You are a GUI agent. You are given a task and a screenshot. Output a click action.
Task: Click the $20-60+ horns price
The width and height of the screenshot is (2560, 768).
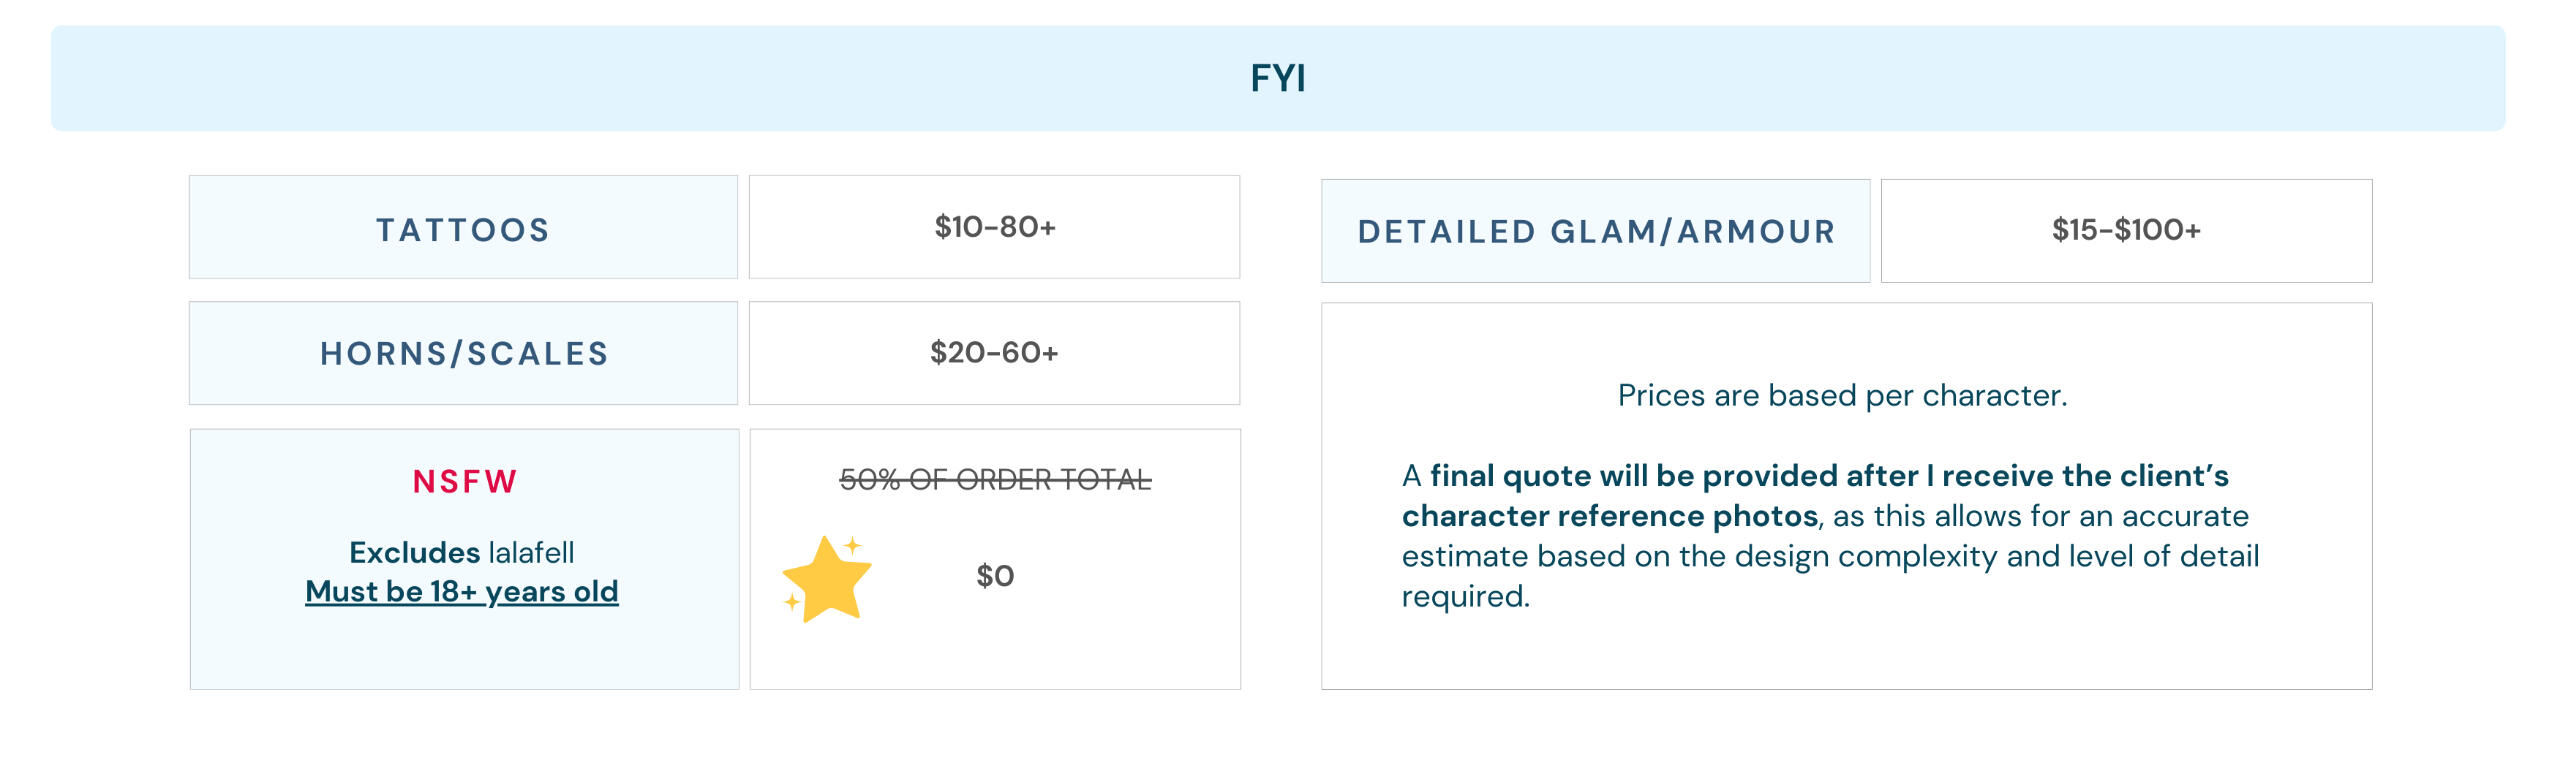click(994, 352)
